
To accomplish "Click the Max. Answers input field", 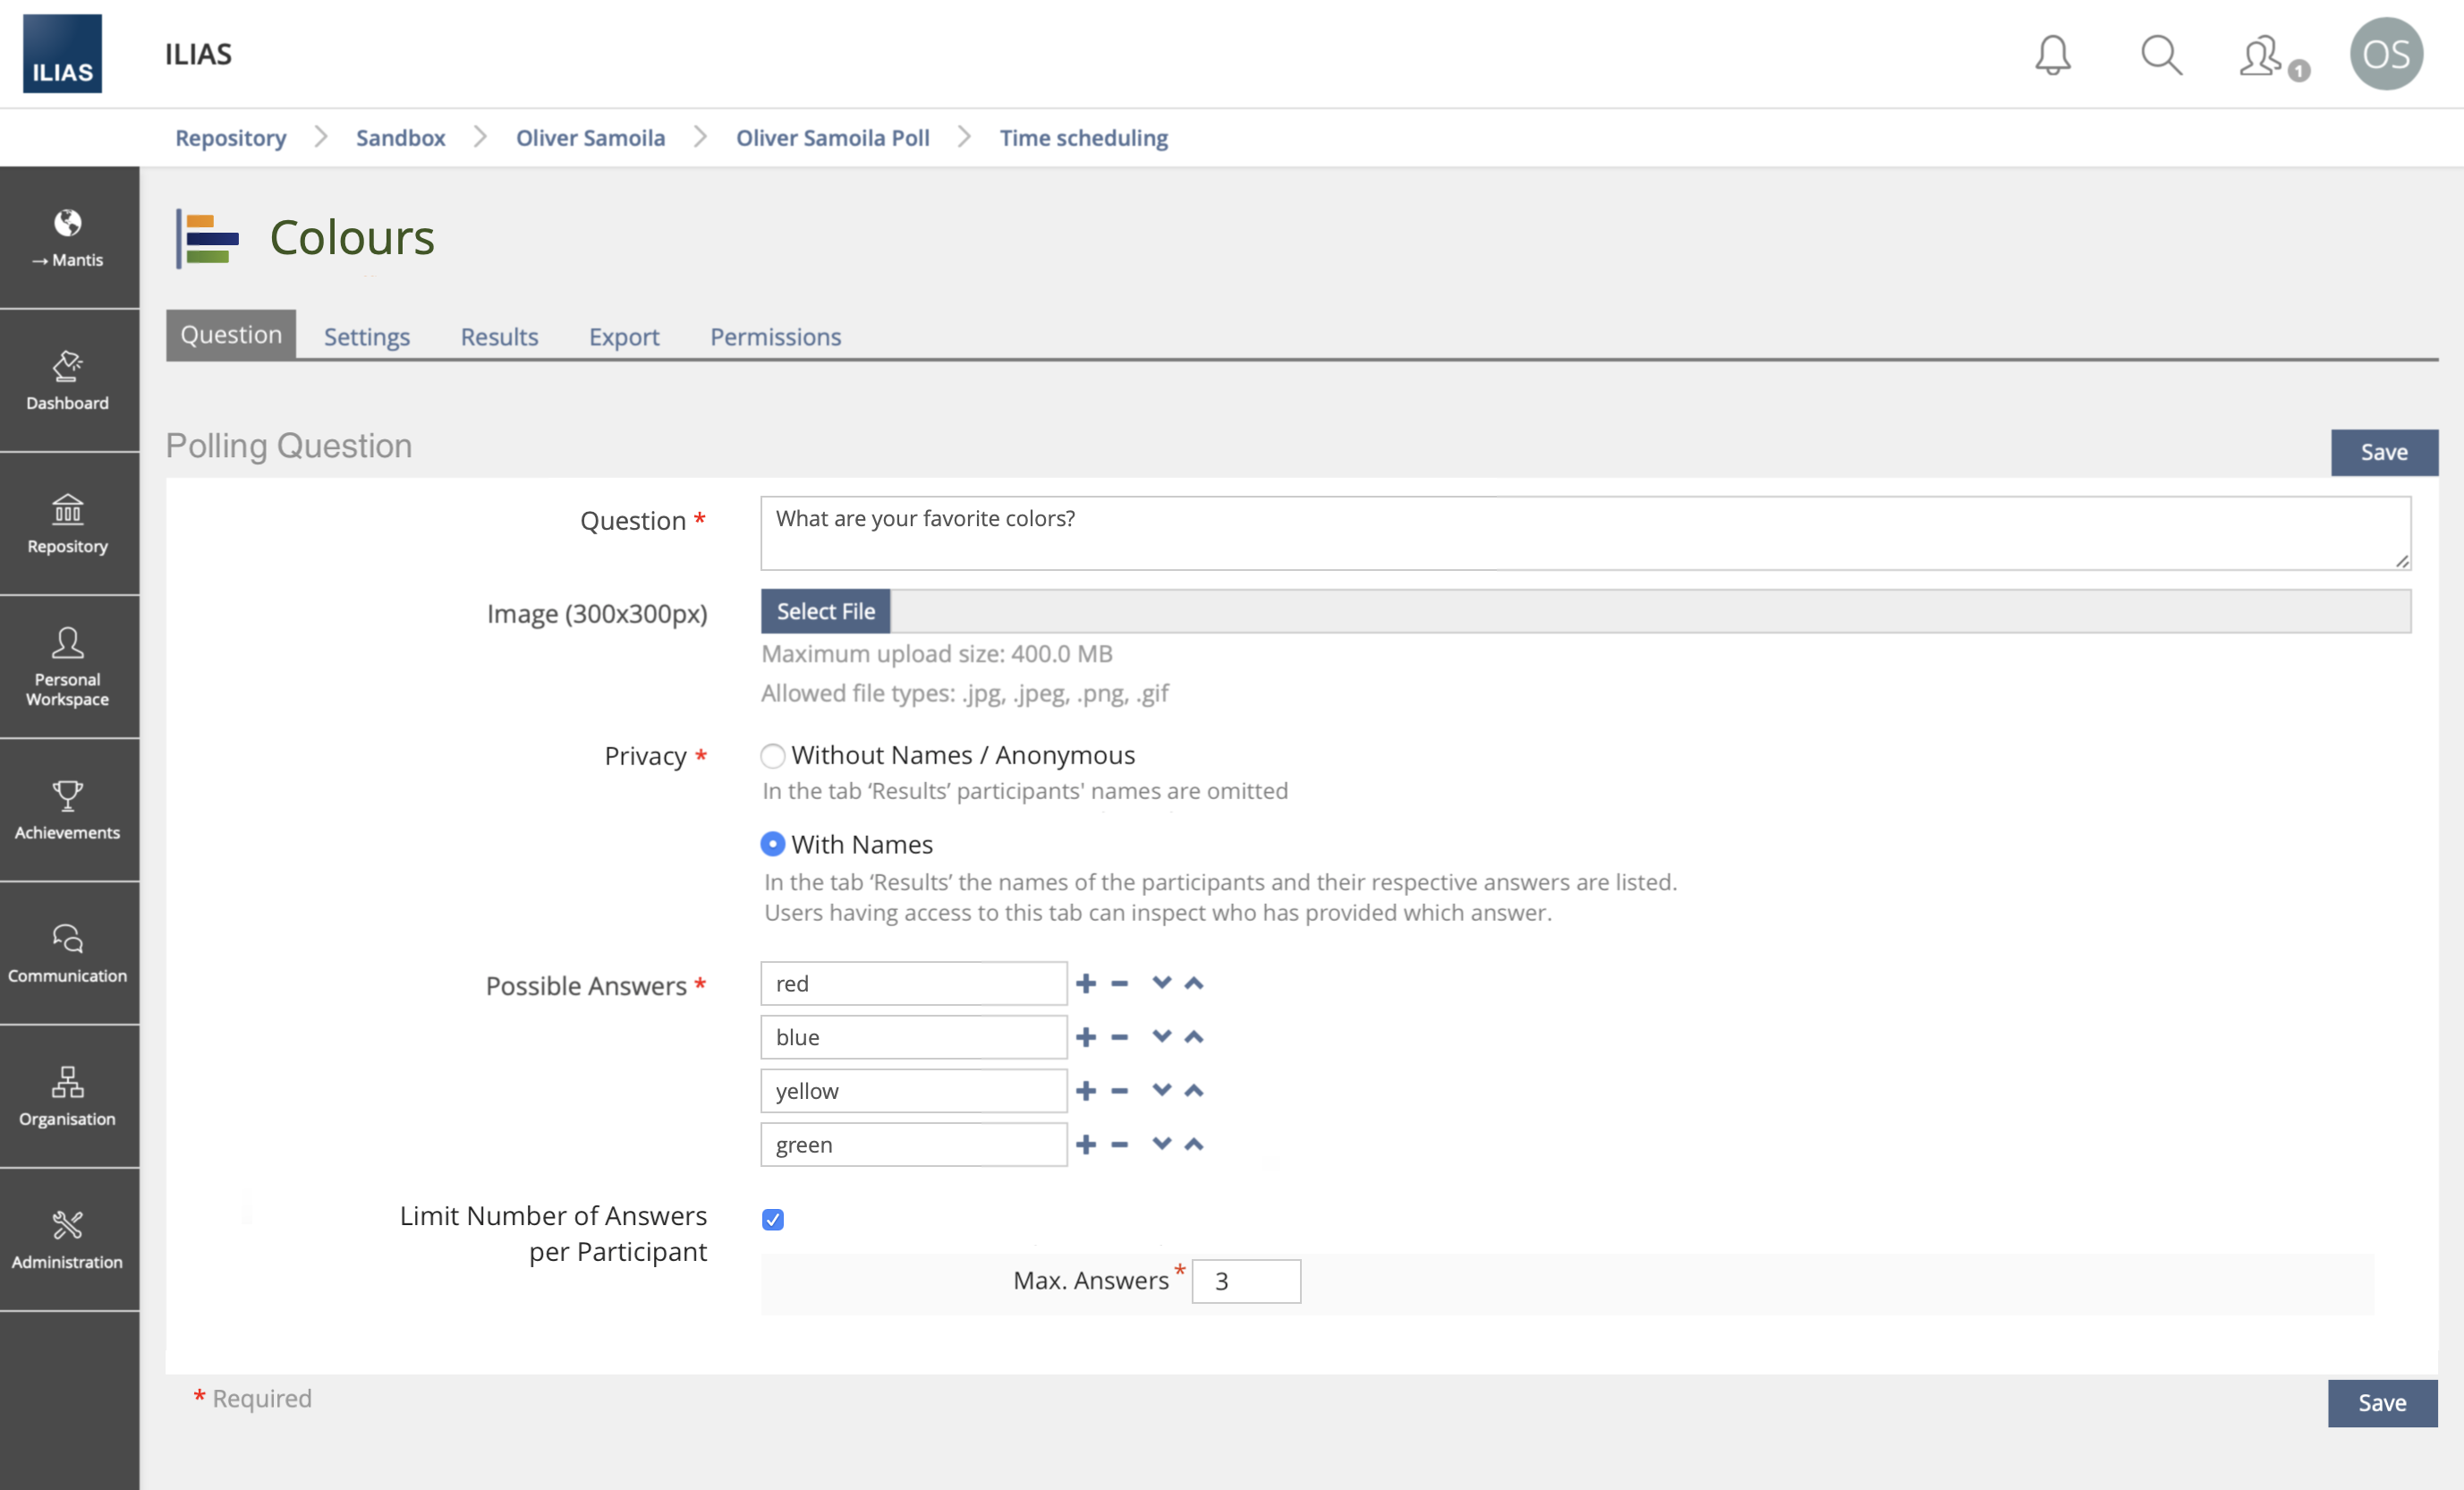I will coord(1245,1282).
